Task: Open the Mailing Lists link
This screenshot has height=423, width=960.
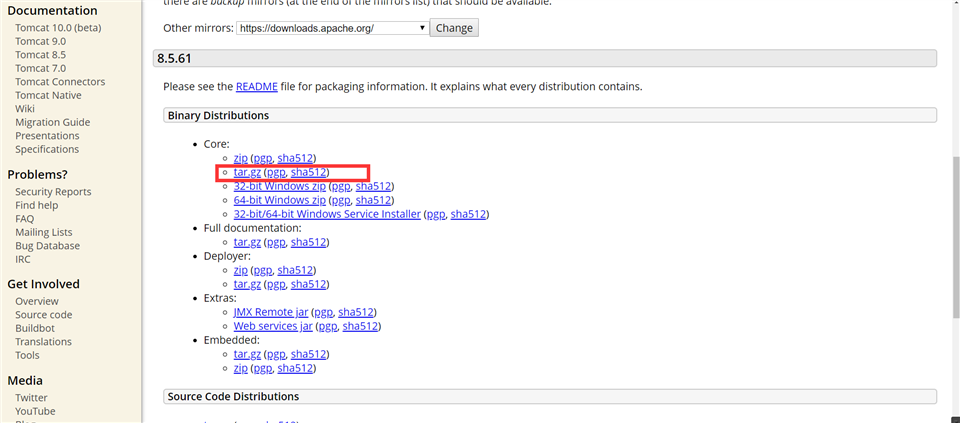Action: pyautogui.click(x=43, y=232)
